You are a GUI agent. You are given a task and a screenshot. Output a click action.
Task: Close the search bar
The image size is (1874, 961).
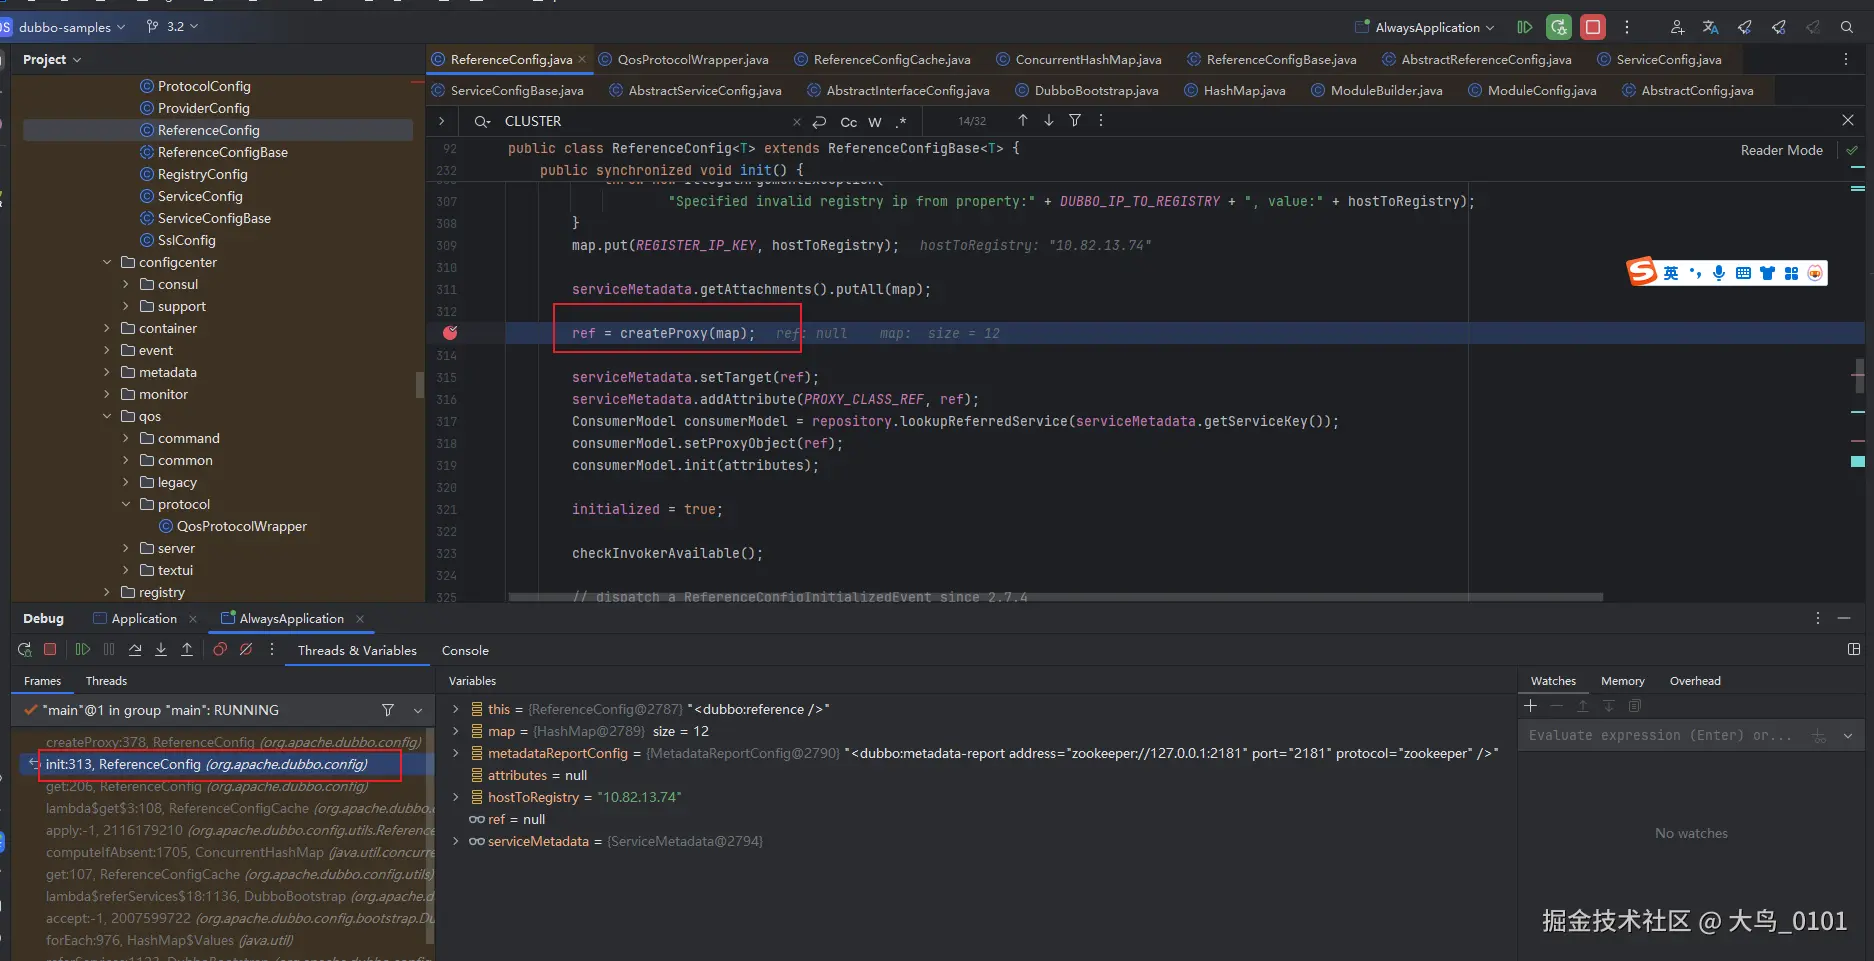coord(1848,120)
